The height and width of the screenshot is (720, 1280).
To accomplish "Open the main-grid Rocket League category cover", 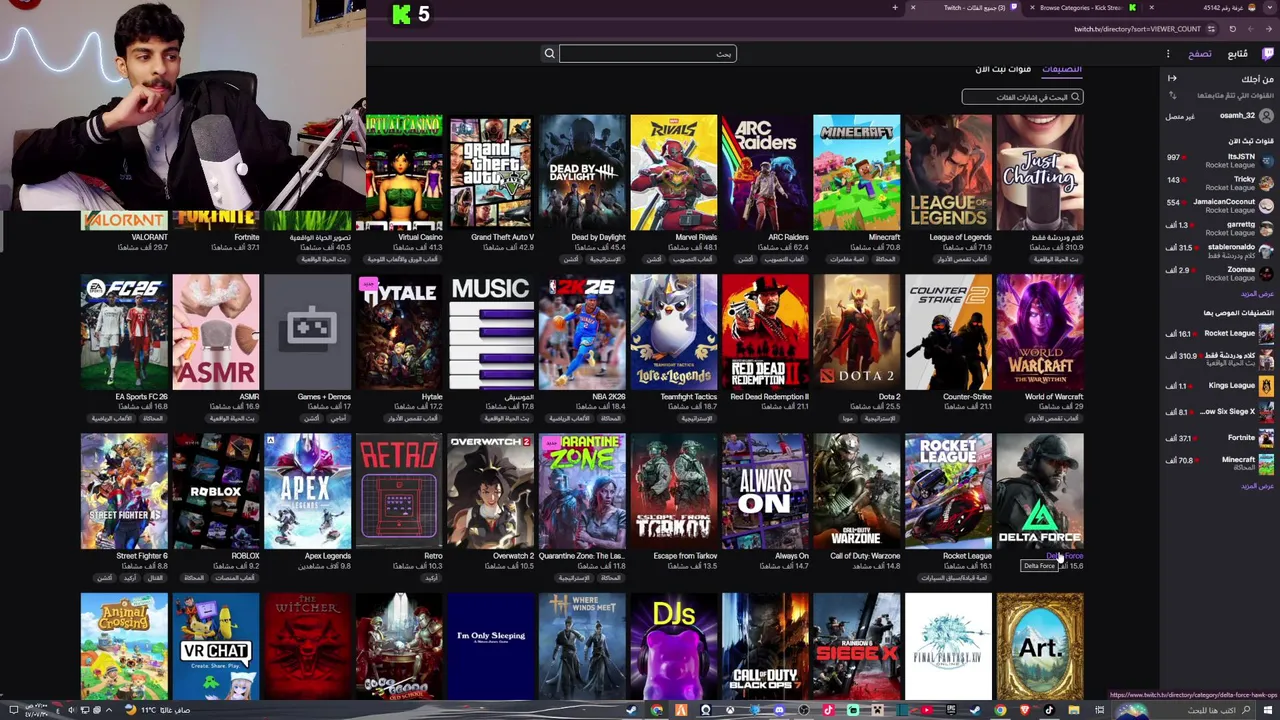I will pyautogui.click(x=948, y=491).
